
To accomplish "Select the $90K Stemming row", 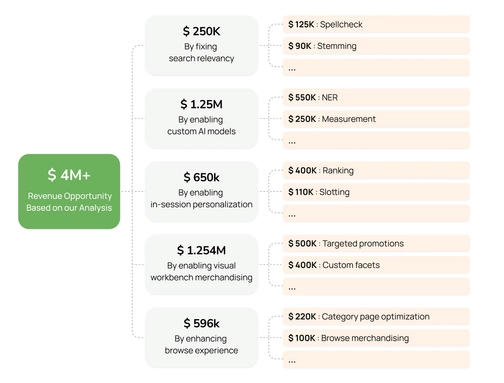I will coord(376,46).
